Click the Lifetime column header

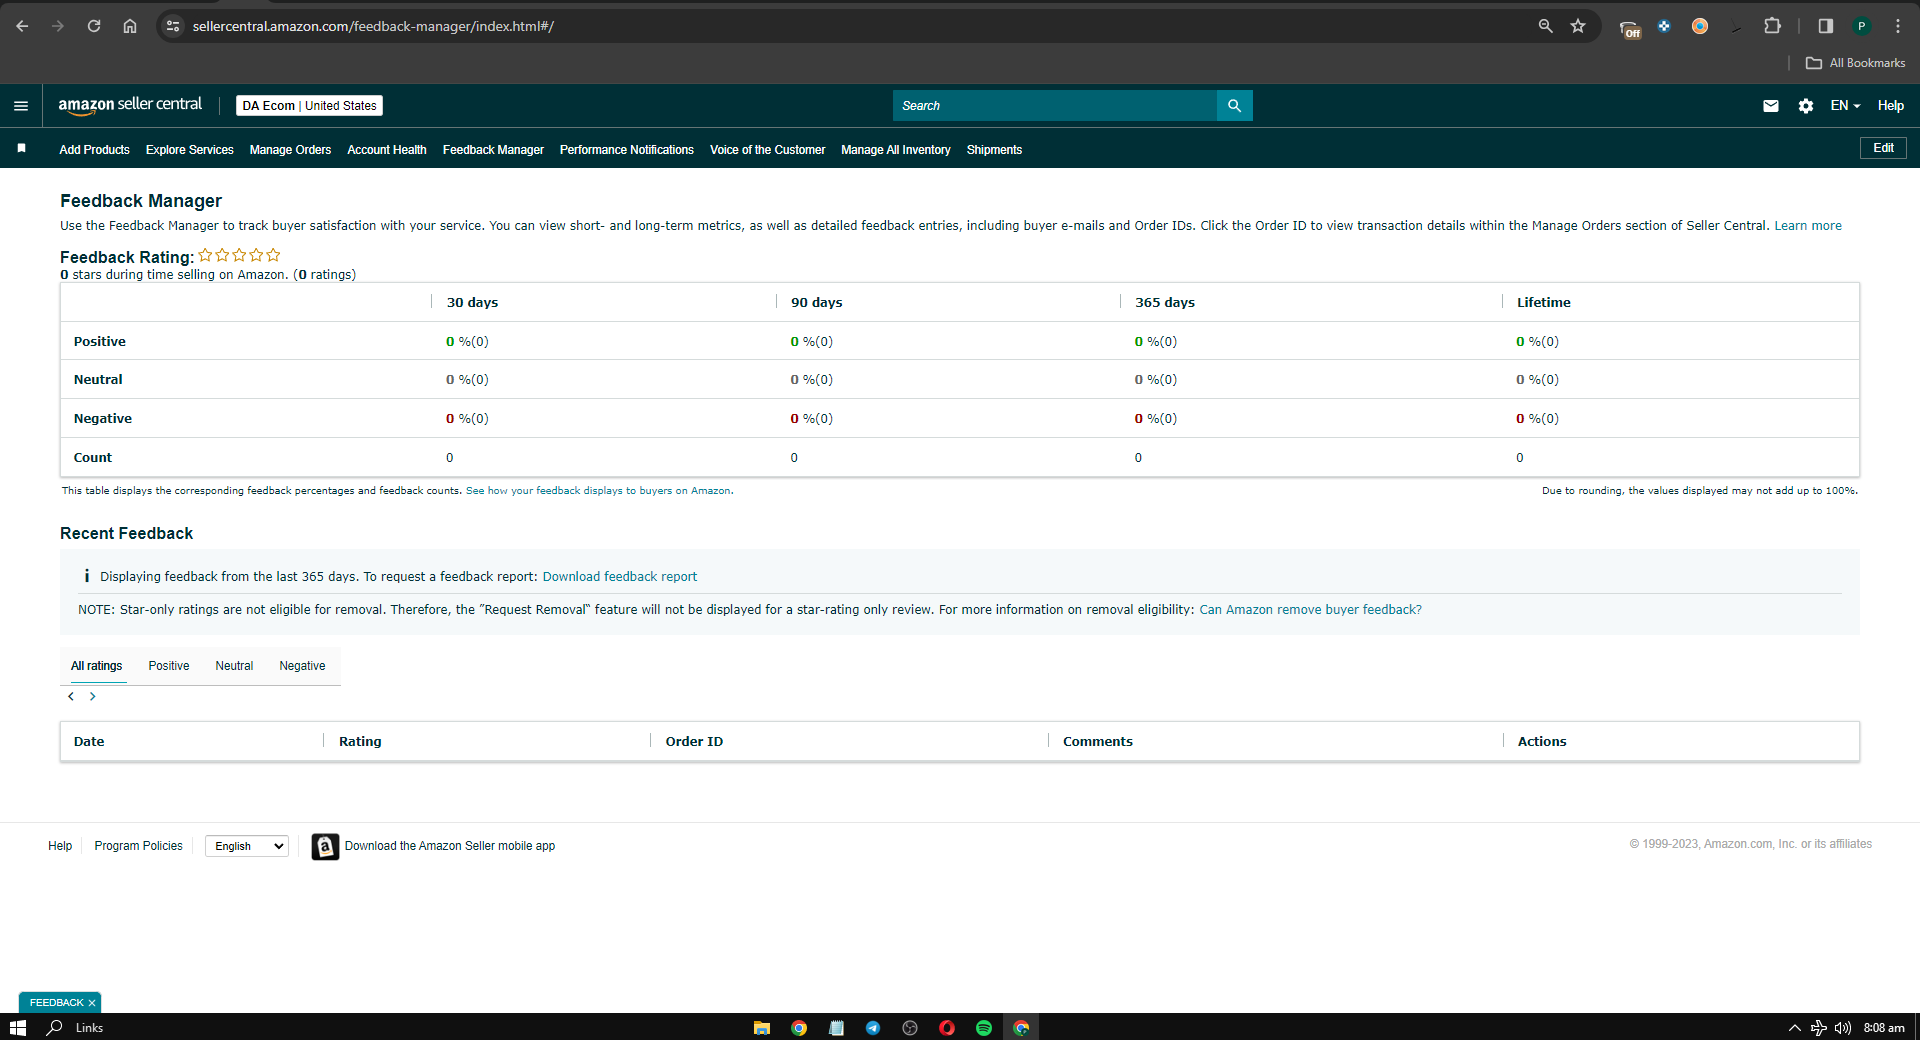coord(1543,303)
